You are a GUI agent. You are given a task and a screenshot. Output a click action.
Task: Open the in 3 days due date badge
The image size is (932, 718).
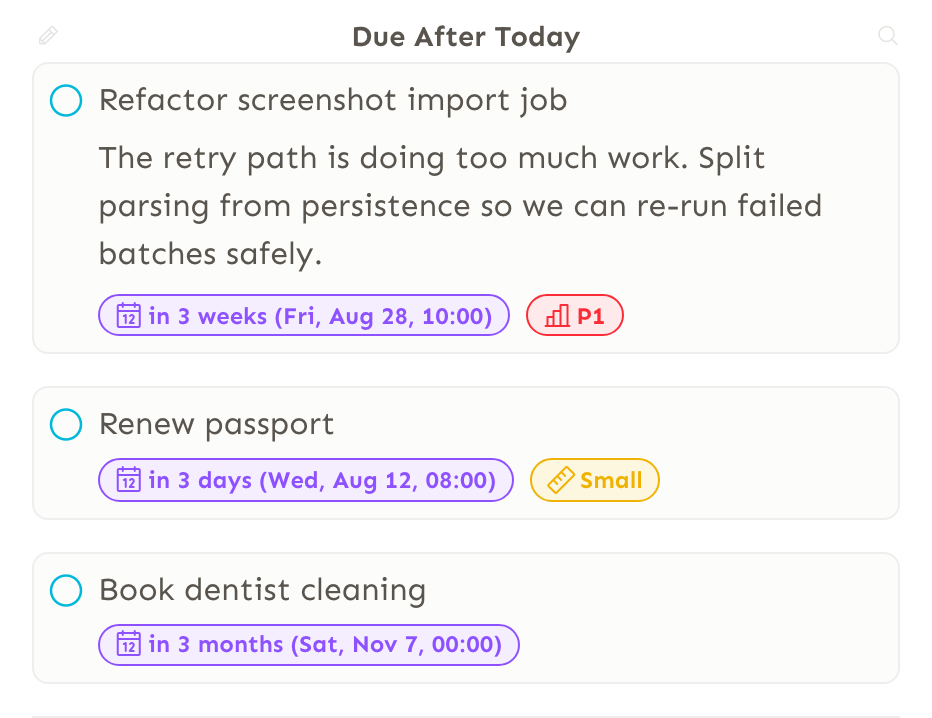(306, 480)
